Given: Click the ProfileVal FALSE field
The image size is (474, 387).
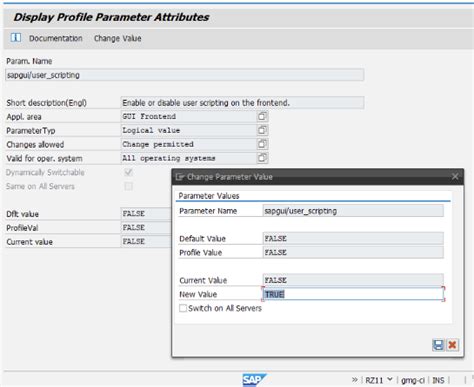Looking at the screenshot, I should (x=146, y=228).
